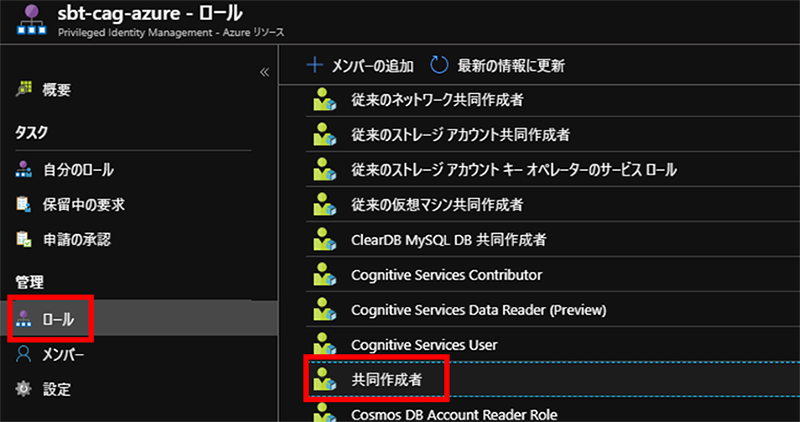Image resolution: width=800 pixels, height=422 pixels.
Task: Click icon beside 従来のストレージ アカウント共同作成者
Action: 324,134
